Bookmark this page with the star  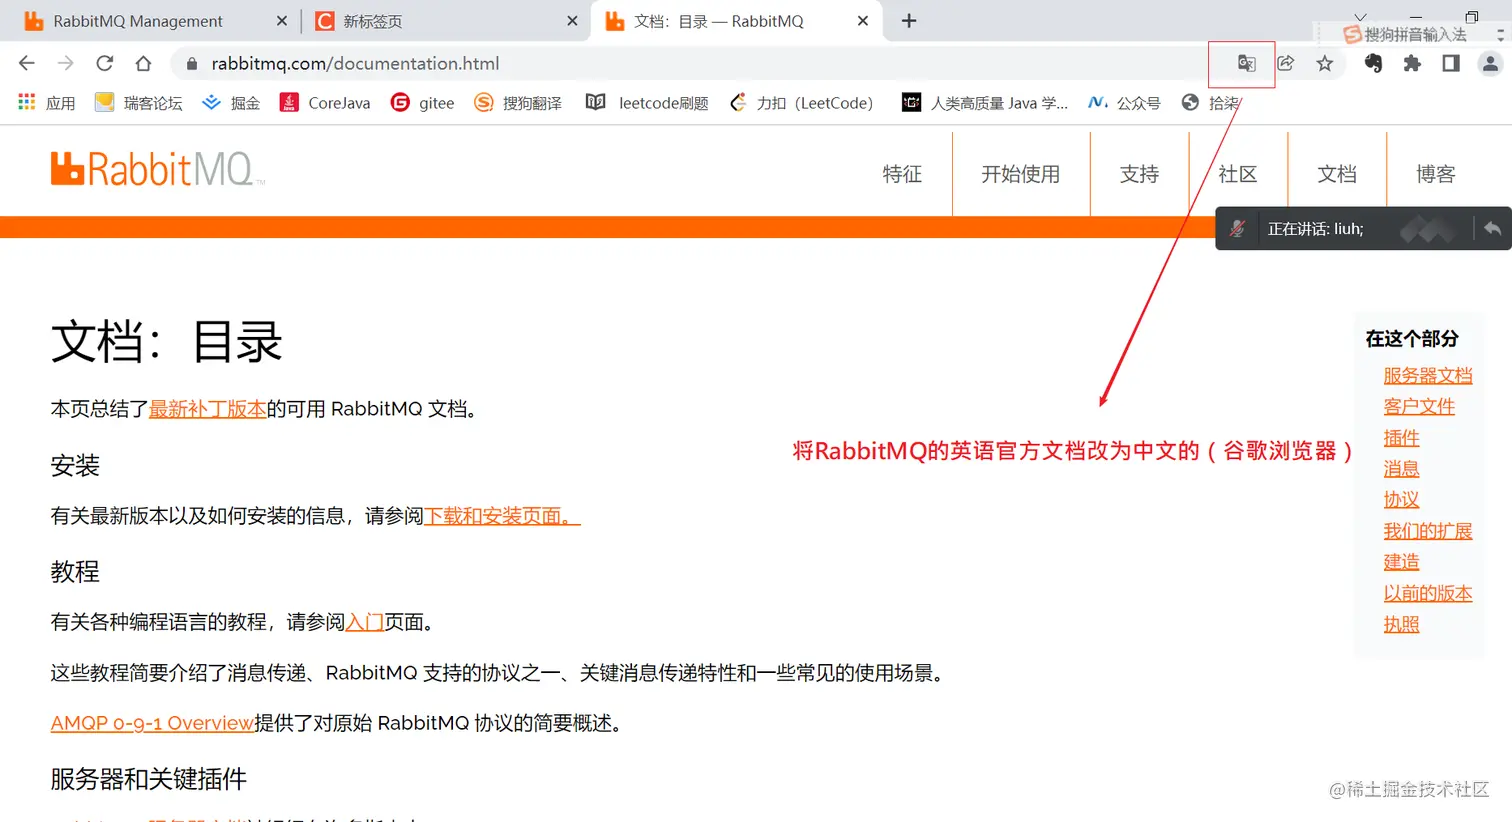[x=1325, y=63]
